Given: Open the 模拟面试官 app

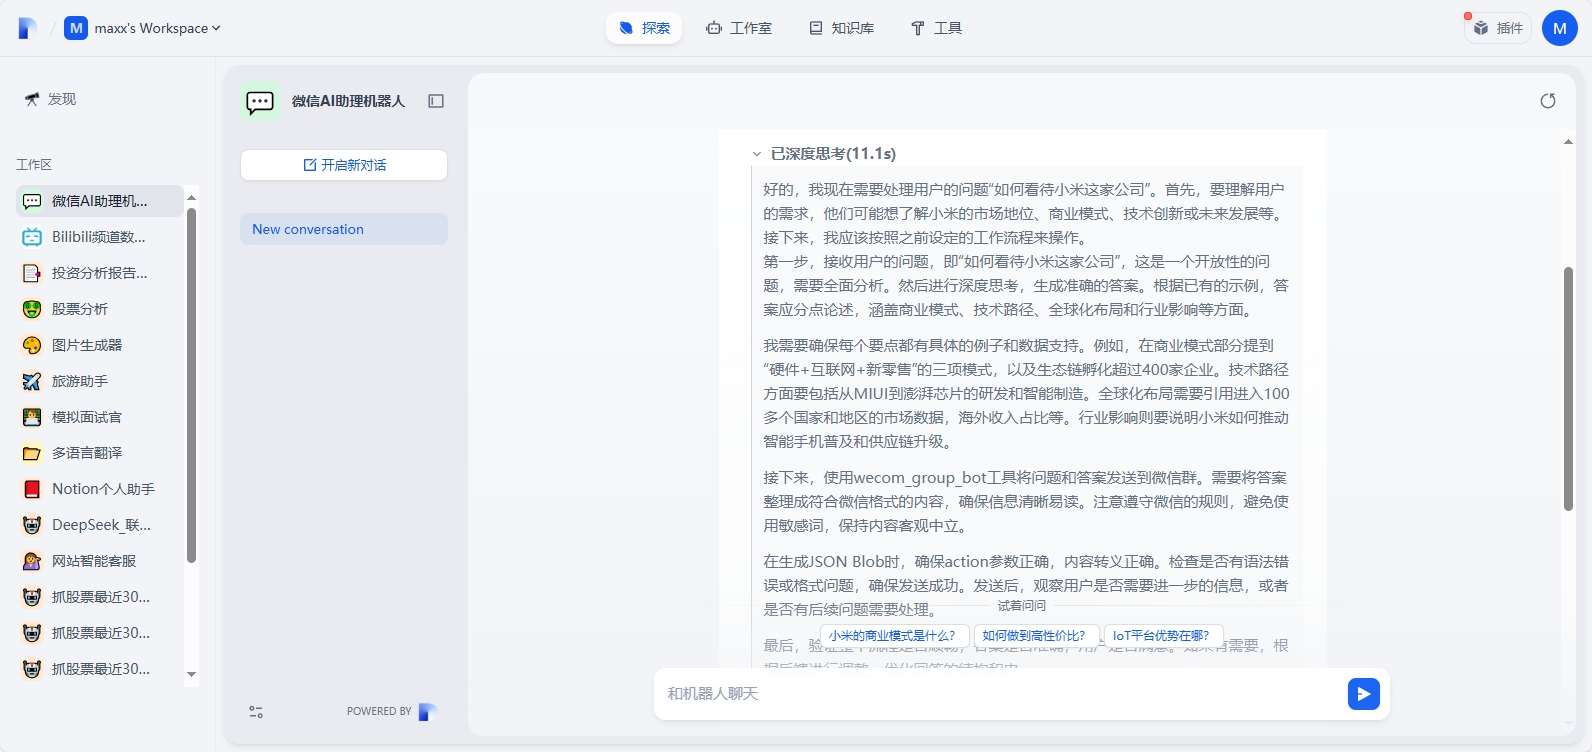Looking at the screenshot, I should 99,417.
